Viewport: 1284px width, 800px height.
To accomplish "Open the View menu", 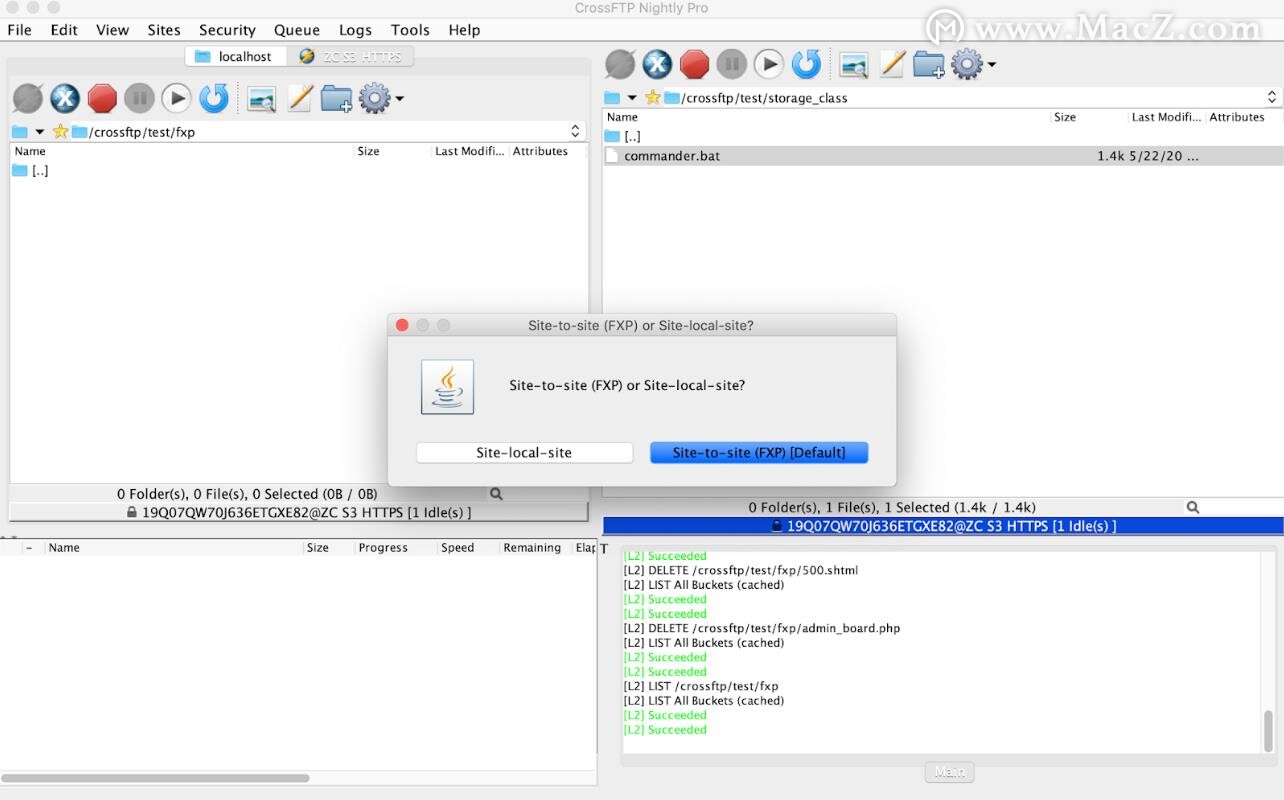I will 113,30.
